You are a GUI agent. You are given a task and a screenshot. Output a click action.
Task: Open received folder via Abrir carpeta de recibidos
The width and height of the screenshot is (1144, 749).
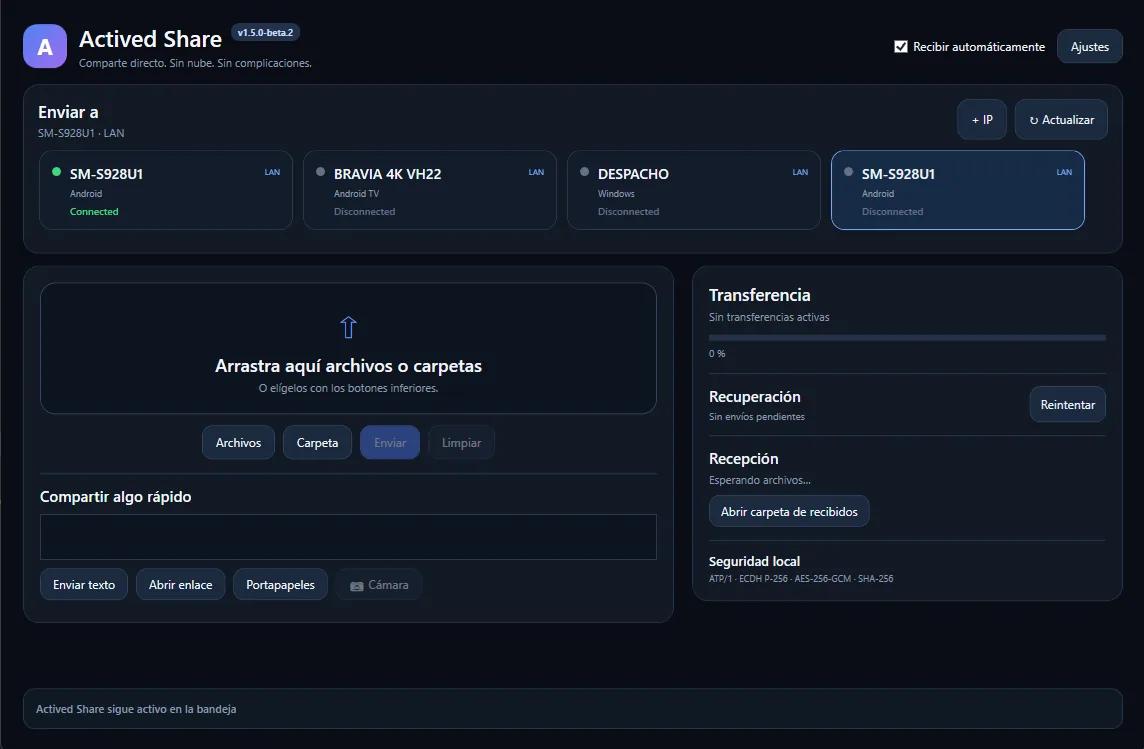pos(789,512)
